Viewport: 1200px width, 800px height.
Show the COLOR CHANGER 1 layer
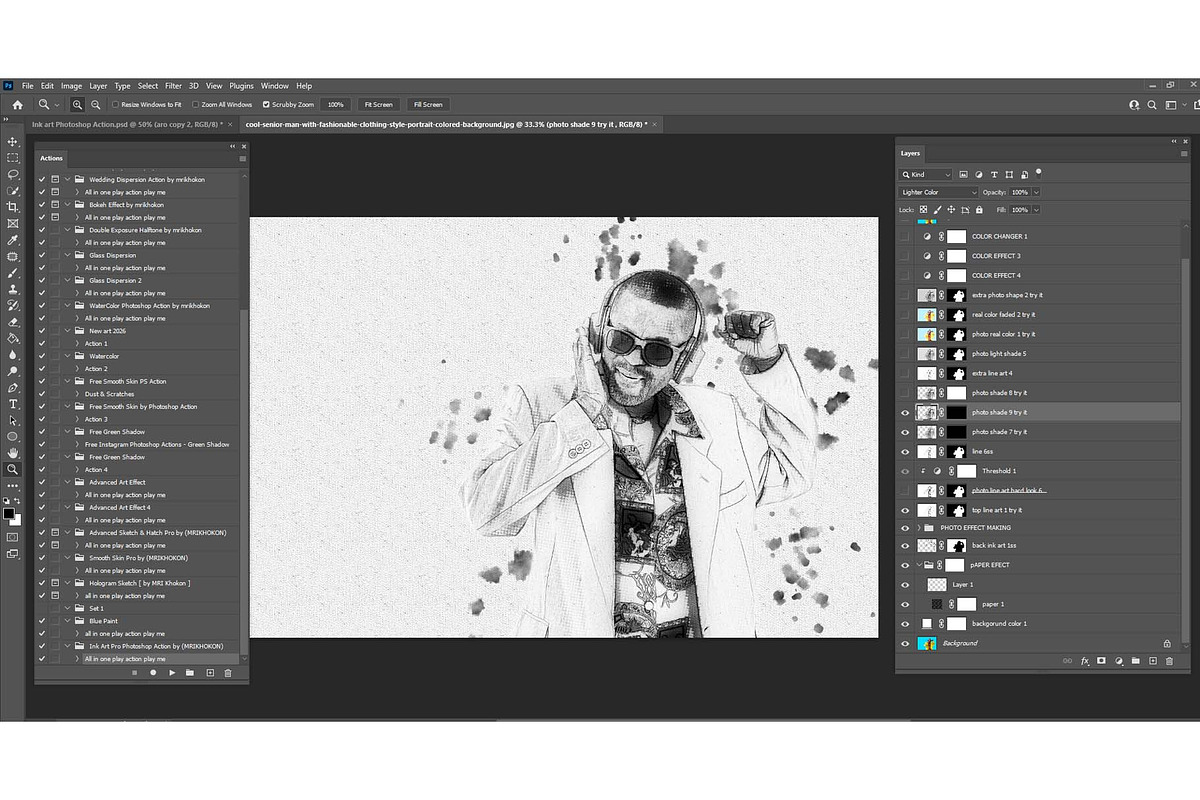point(906,236)
